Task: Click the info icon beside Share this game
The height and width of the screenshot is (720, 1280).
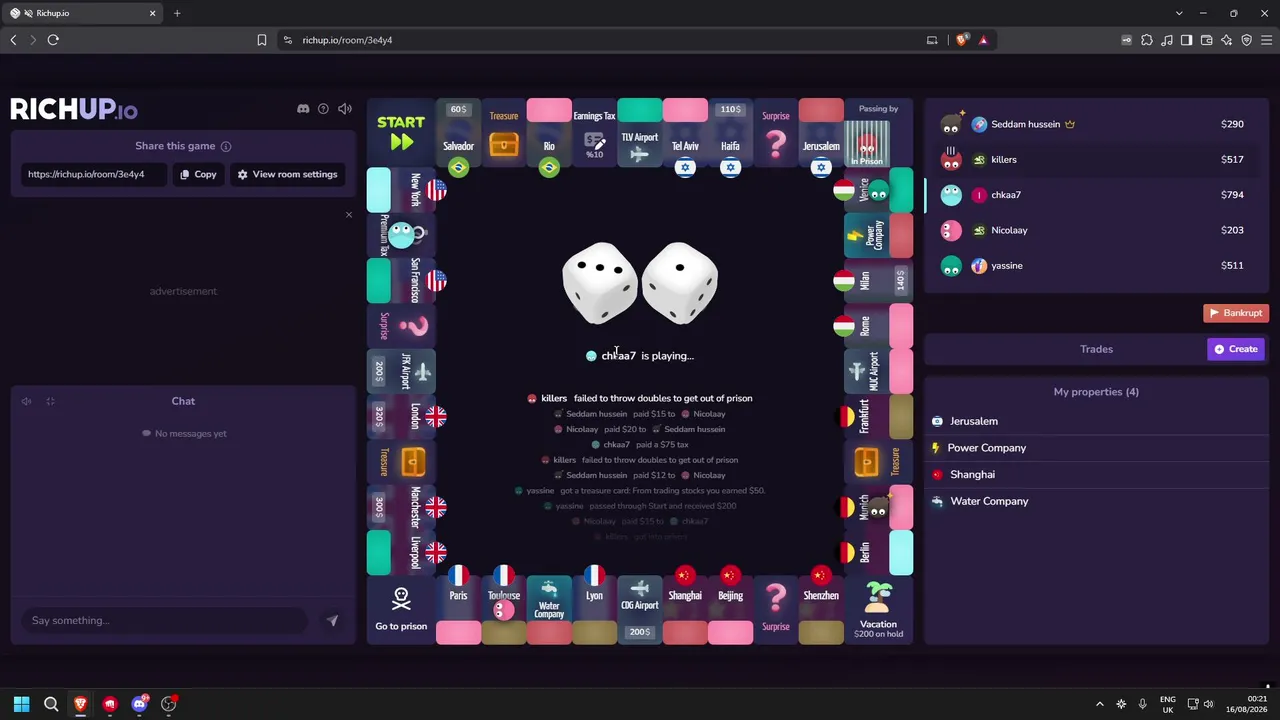Action: pos(226,146)
